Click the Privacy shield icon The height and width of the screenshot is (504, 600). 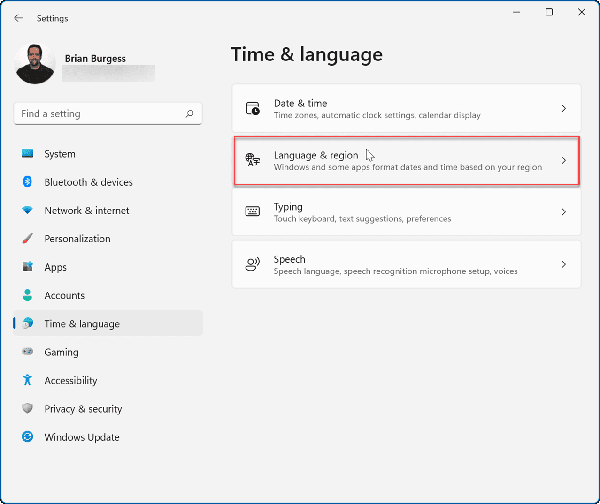(x=28, y=408)
